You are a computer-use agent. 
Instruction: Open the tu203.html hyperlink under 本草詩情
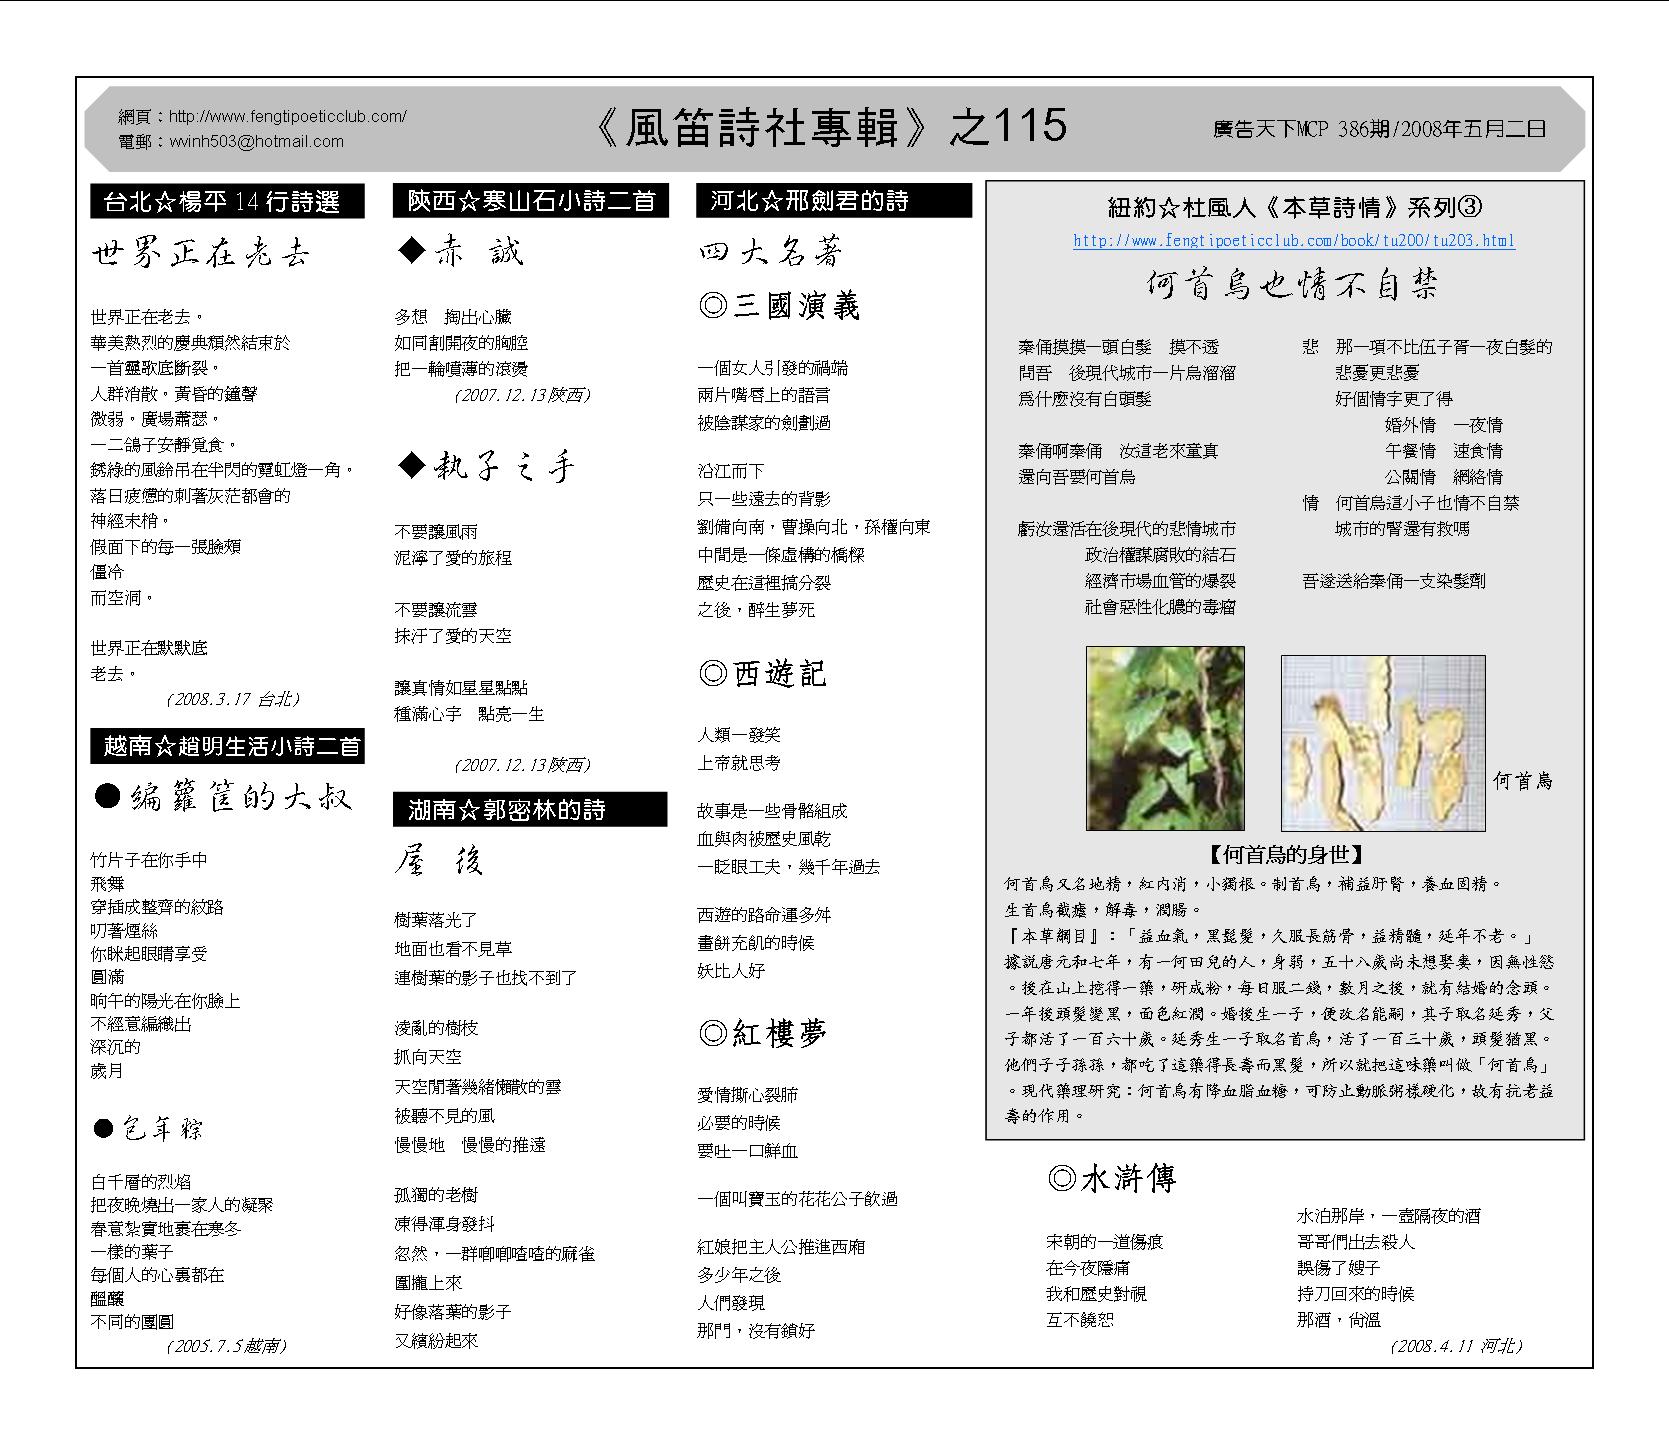click(1293, 241)
